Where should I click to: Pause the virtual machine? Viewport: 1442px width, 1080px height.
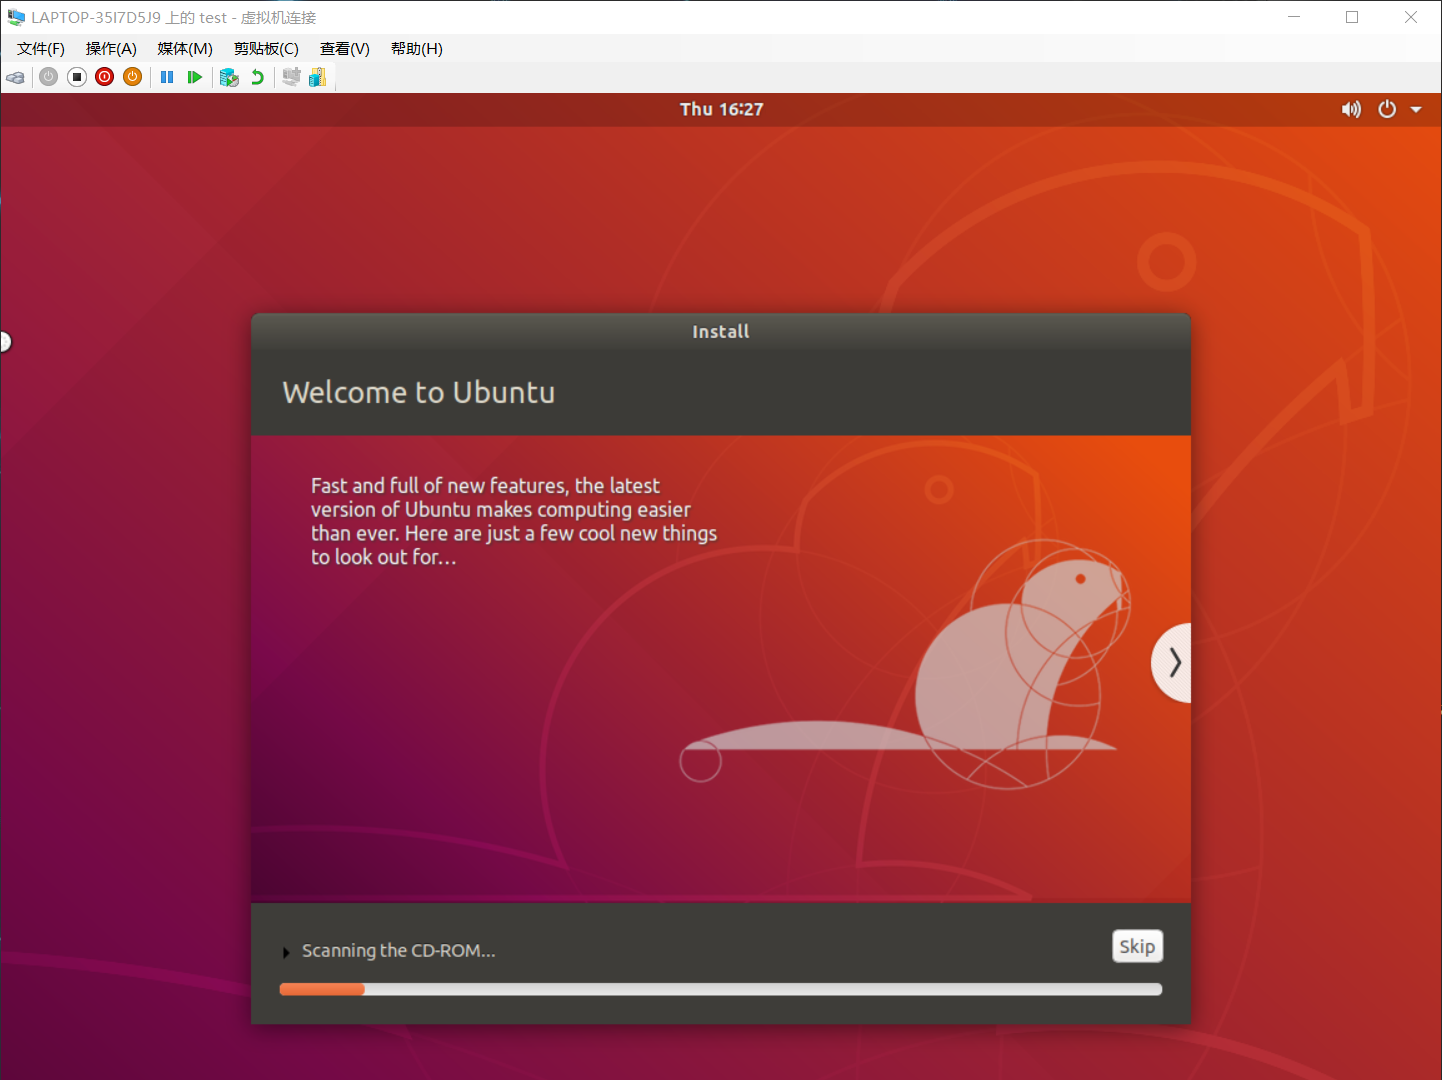pyautogui.click(x=167, y=77)
